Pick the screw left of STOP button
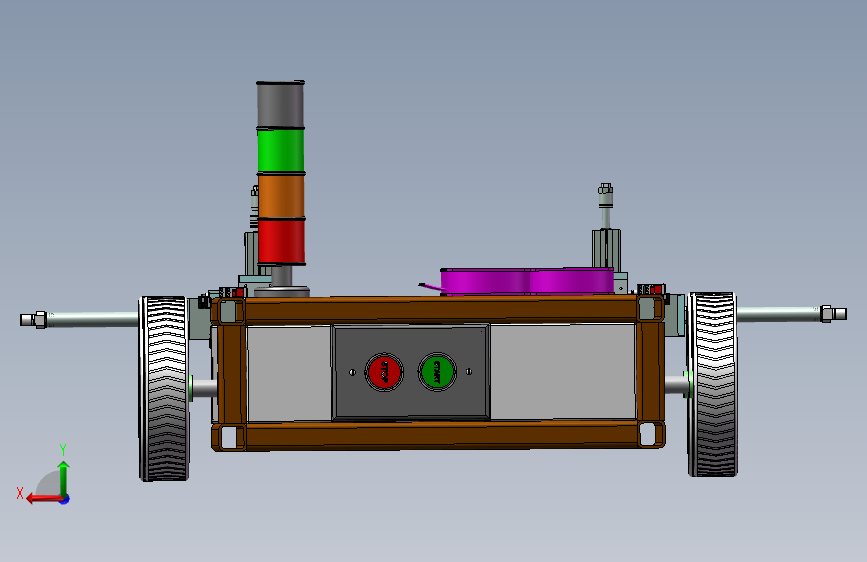Viewport: 867px width, 562px height. pos(352,372)
